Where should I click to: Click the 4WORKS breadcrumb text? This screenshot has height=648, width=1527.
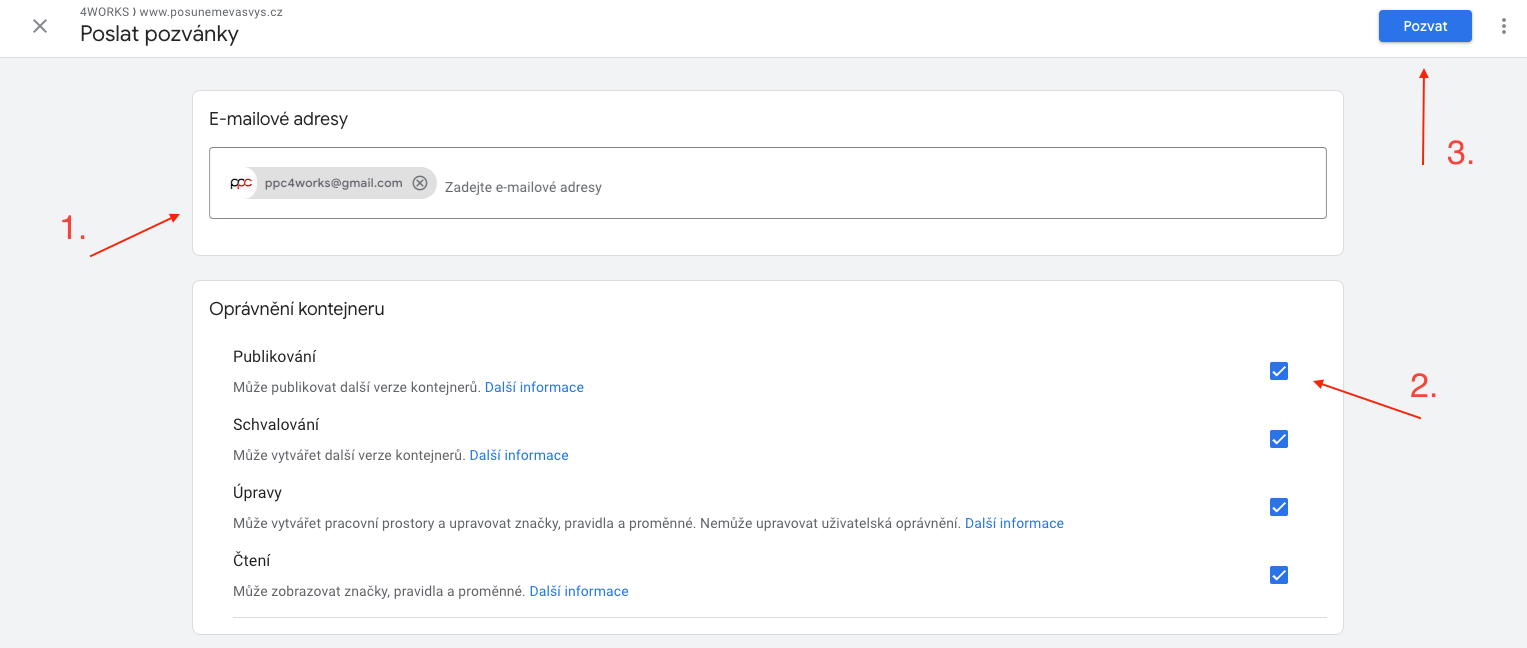(x=105, y=12)
